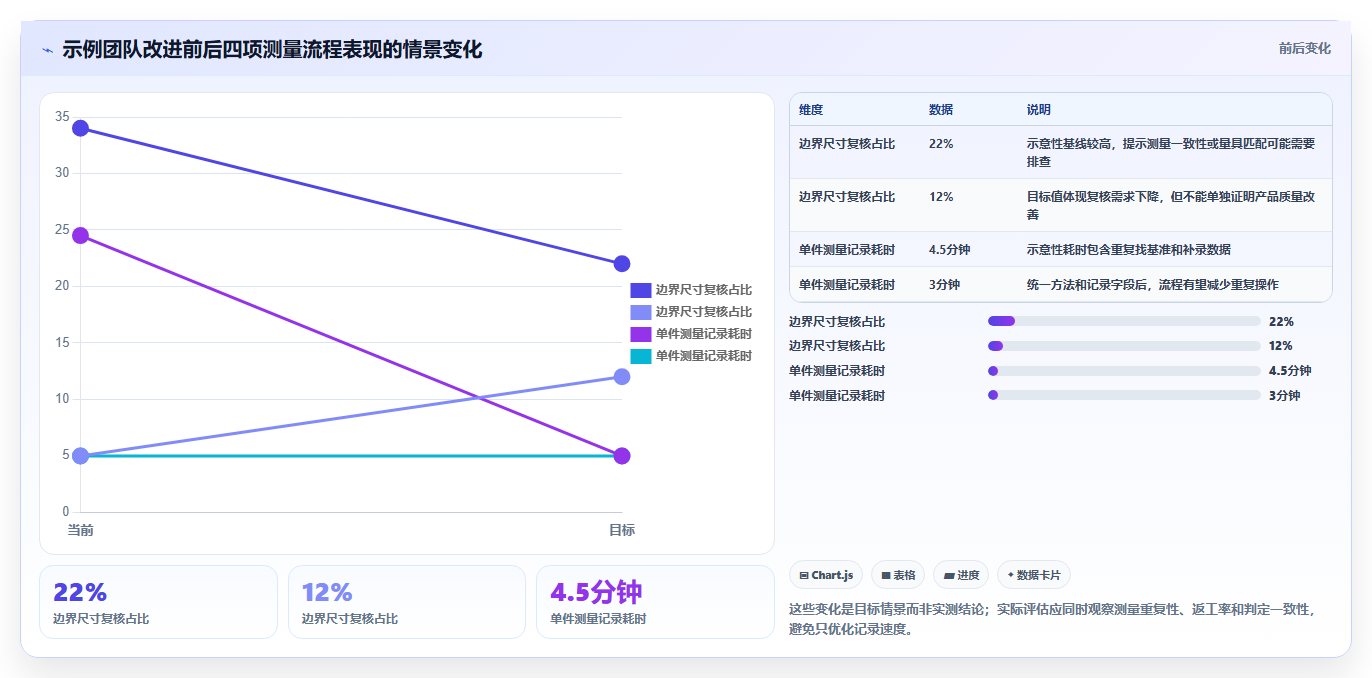This screenshot has height=678, width=1372.
Task: Click the 当前 x-axis label
Action: pos(80,530)
